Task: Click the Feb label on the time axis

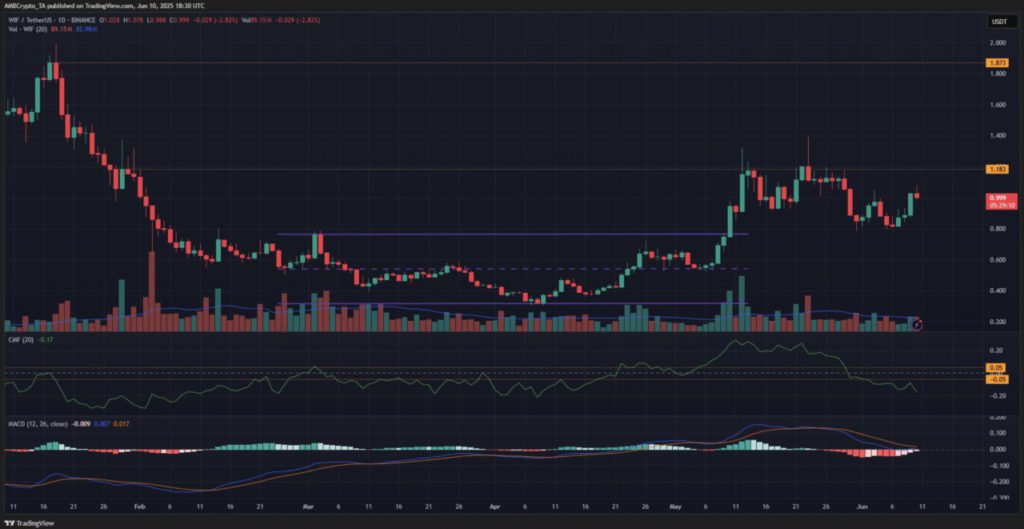Action: (137, 506)
